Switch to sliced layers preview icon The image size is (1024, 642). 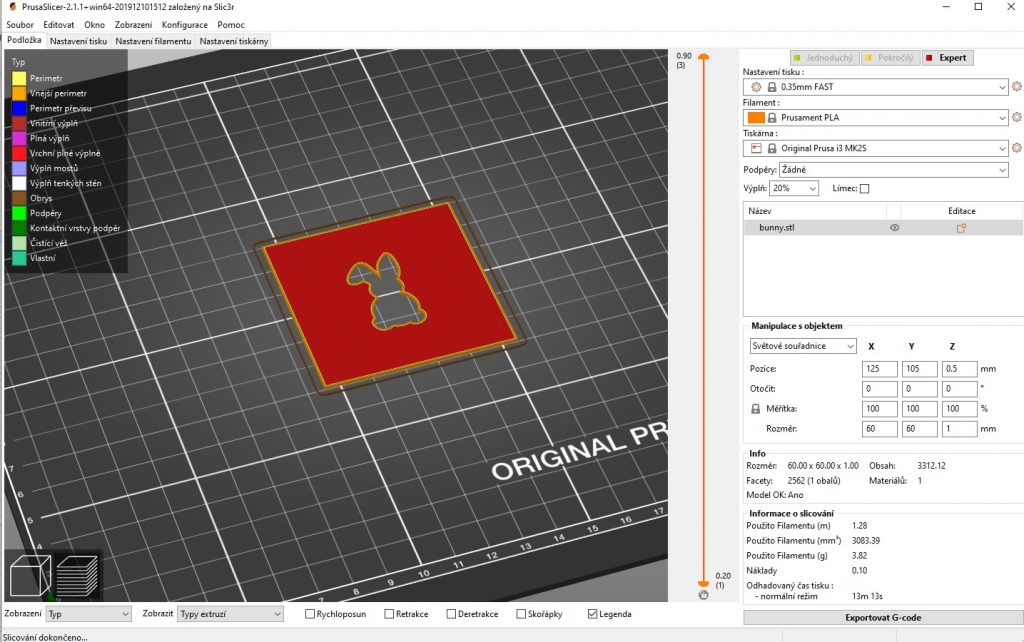click(x=78, y=577)
